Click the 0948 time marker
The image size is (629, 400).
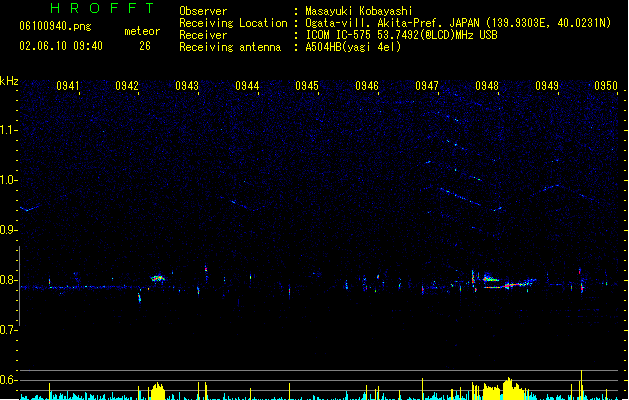click(x=487, y=86)
